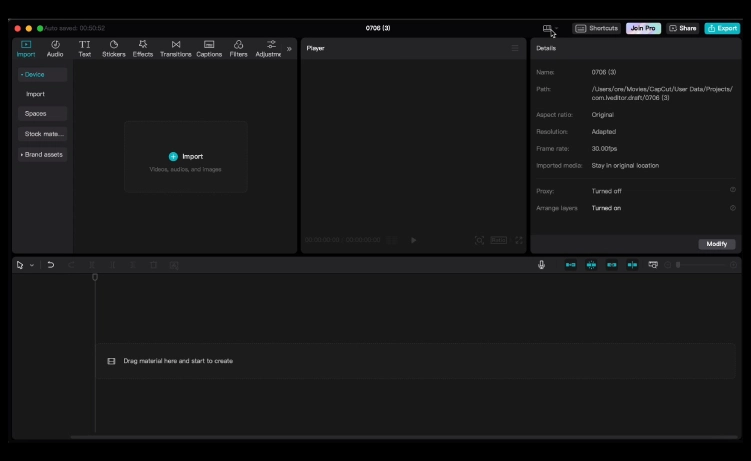Open the Captions panel
The width and height of the screenshot is (751, 461).
[209, 48]
